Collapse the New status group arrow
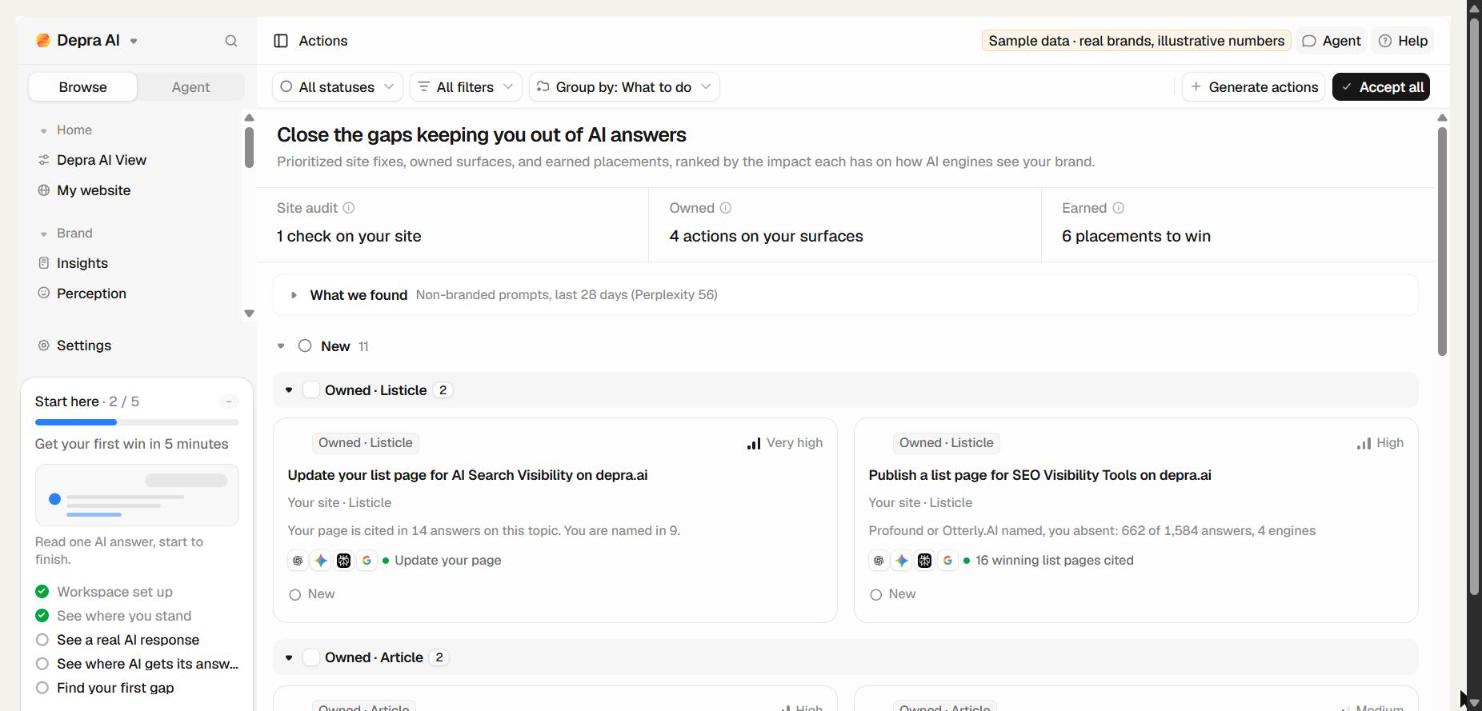The image size is (1482, 711). pos(282,347)
